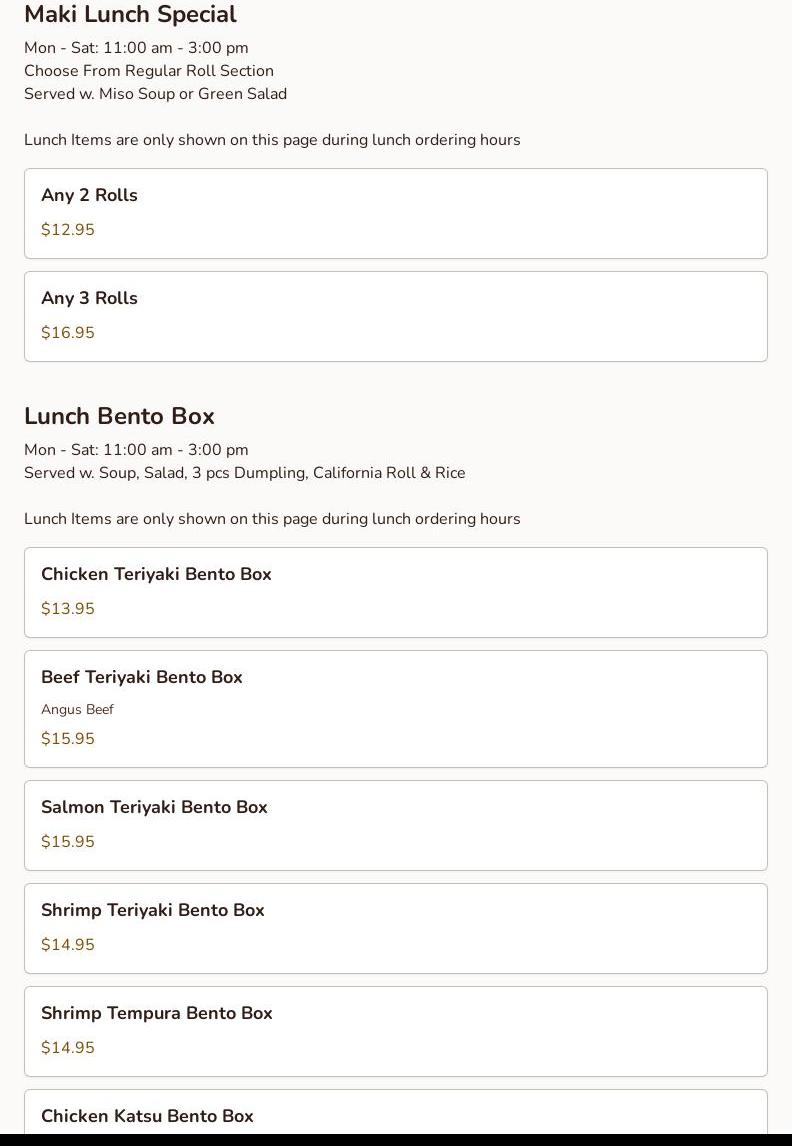Click the Bento Box 'Served w. Soup, Salad' description
Screen dimensions: 792x1146
pos(244,473)
